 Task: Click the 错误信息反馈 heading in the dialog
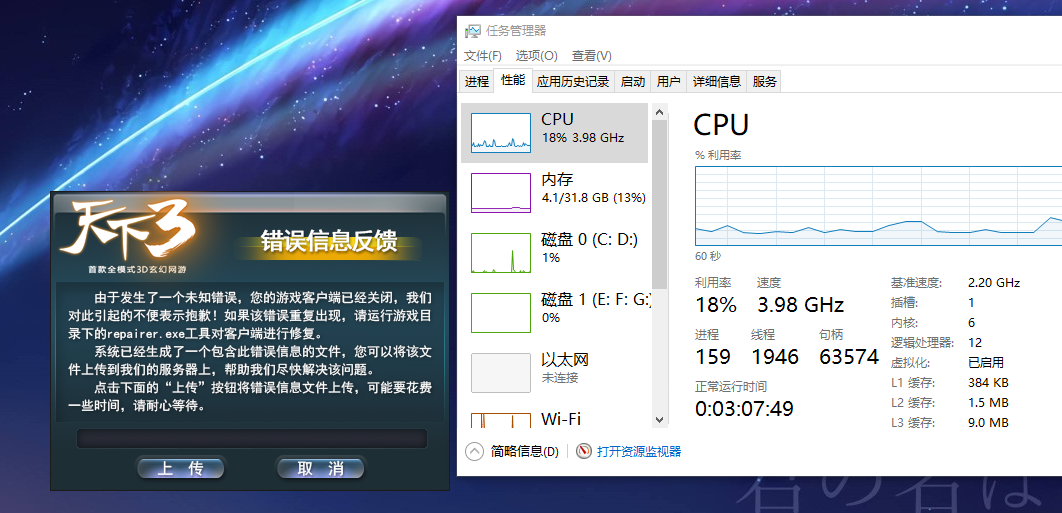329,241
